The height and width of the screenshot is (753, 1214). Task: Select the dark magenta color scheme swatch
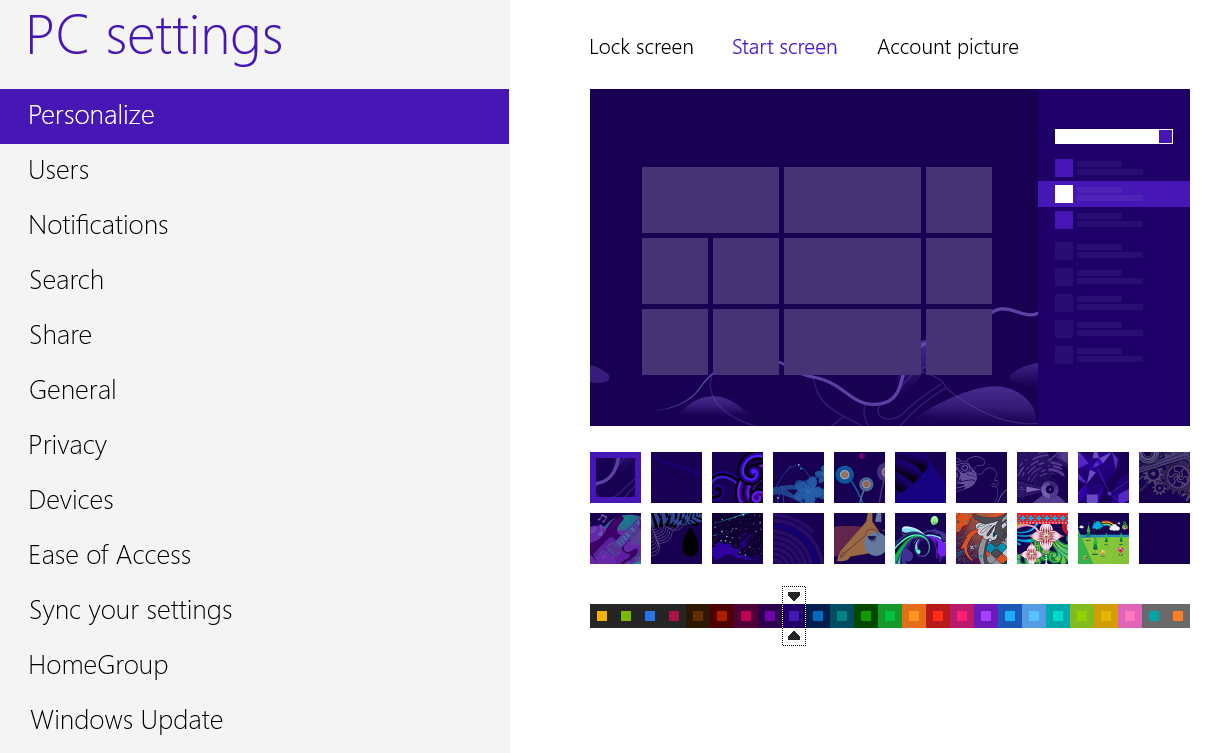click(x=746, y=616)
